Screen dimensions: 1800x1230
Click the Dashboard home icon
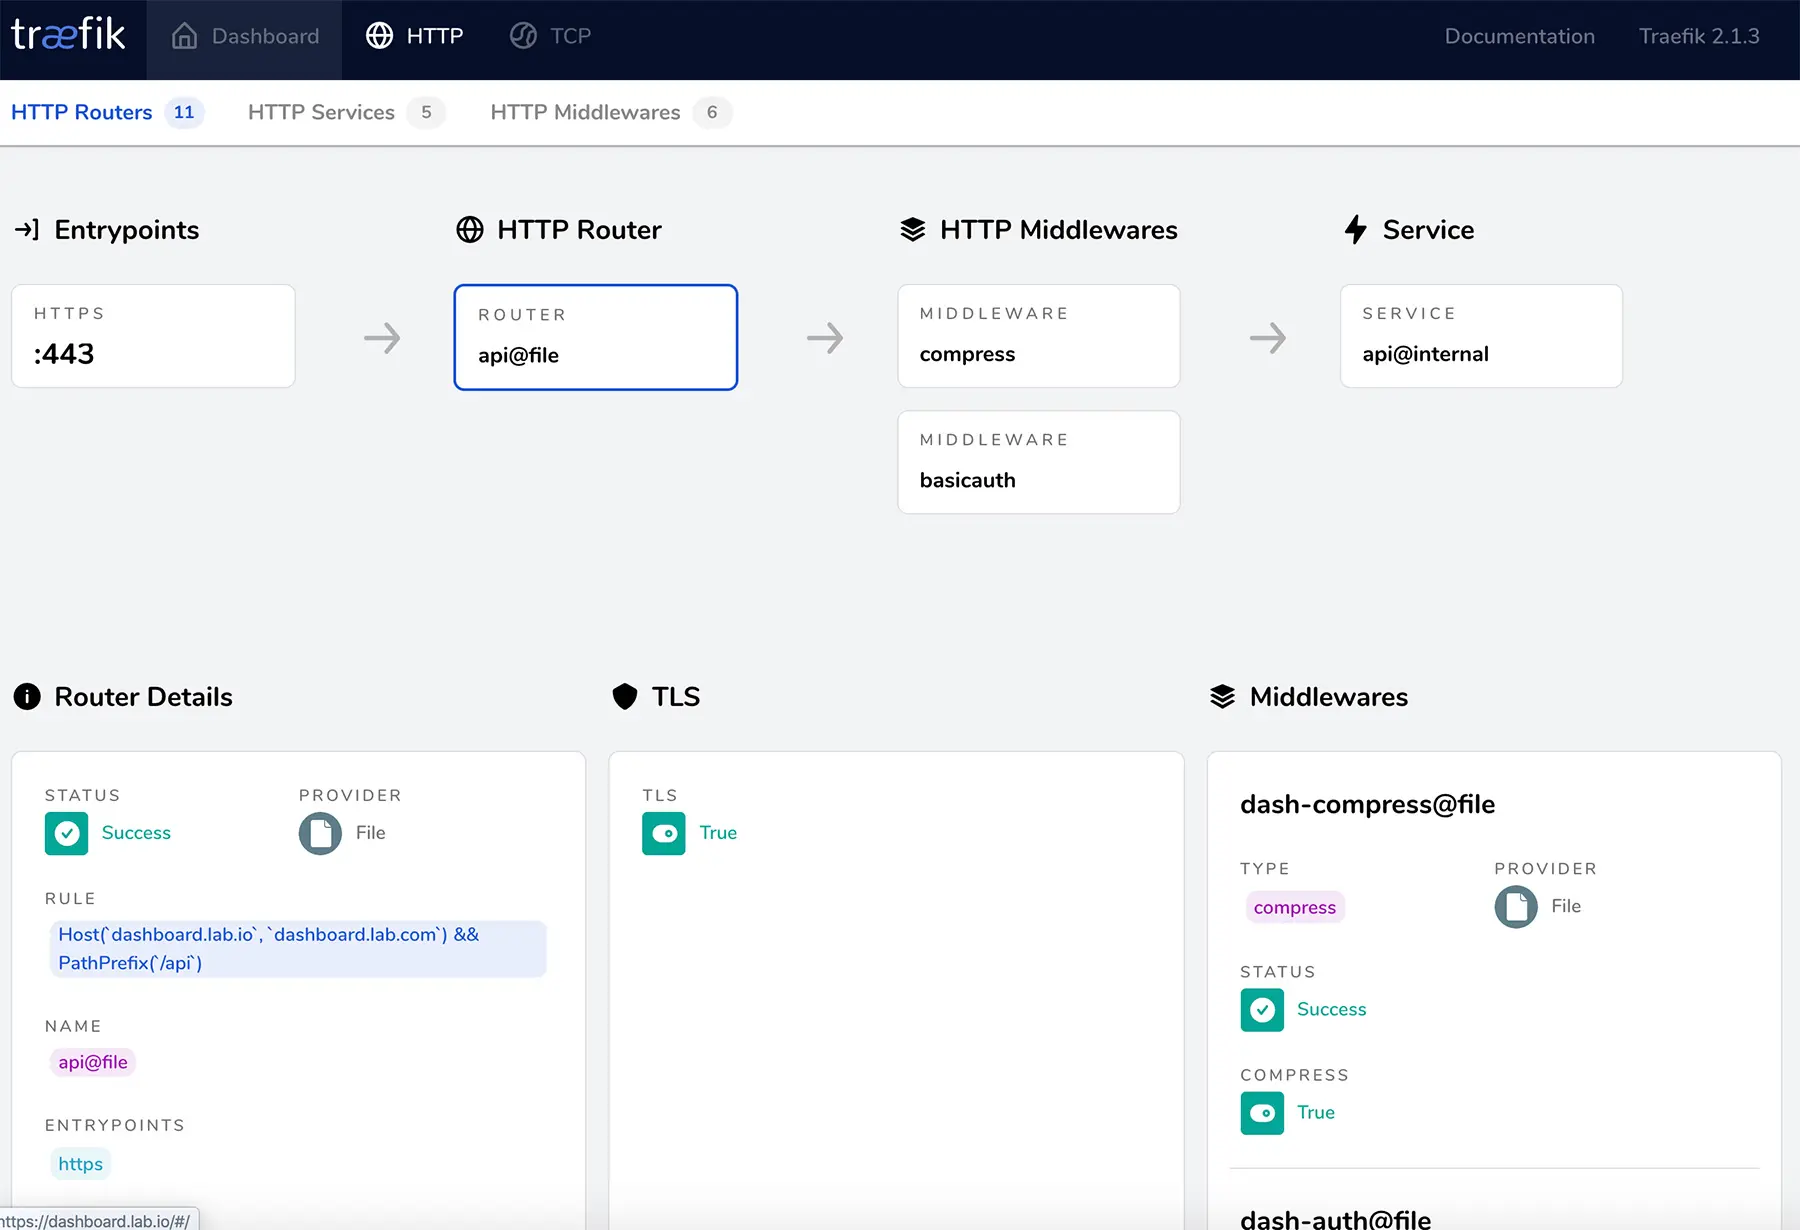(x=184, y=36)
